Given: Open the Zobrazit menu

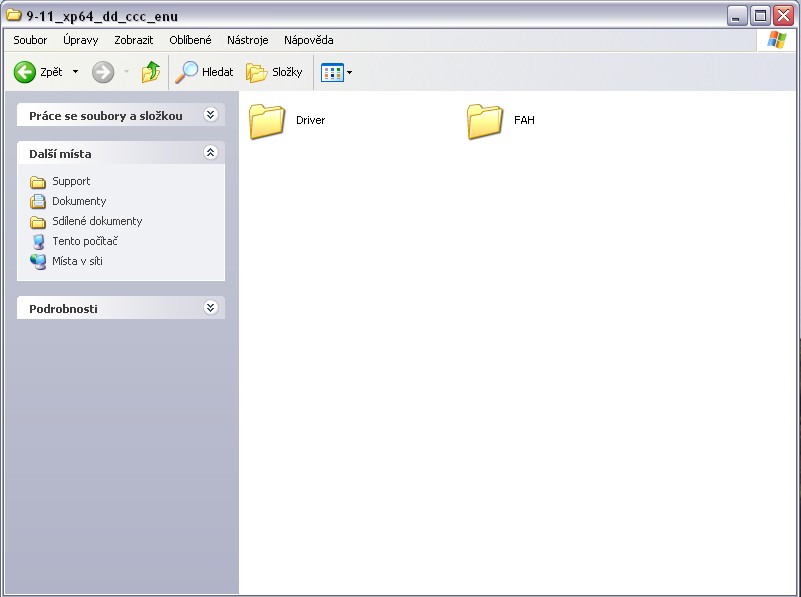Looking at the screenshot, I should coord(134,40).
